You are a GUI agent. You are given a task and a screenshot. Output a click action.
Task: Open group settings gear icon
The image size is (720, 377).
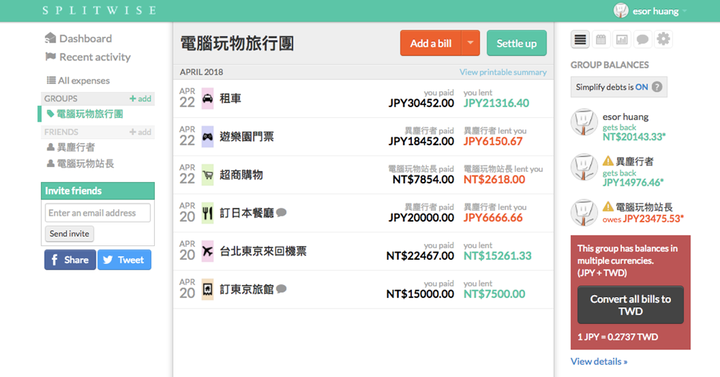[x=663, y=39]
